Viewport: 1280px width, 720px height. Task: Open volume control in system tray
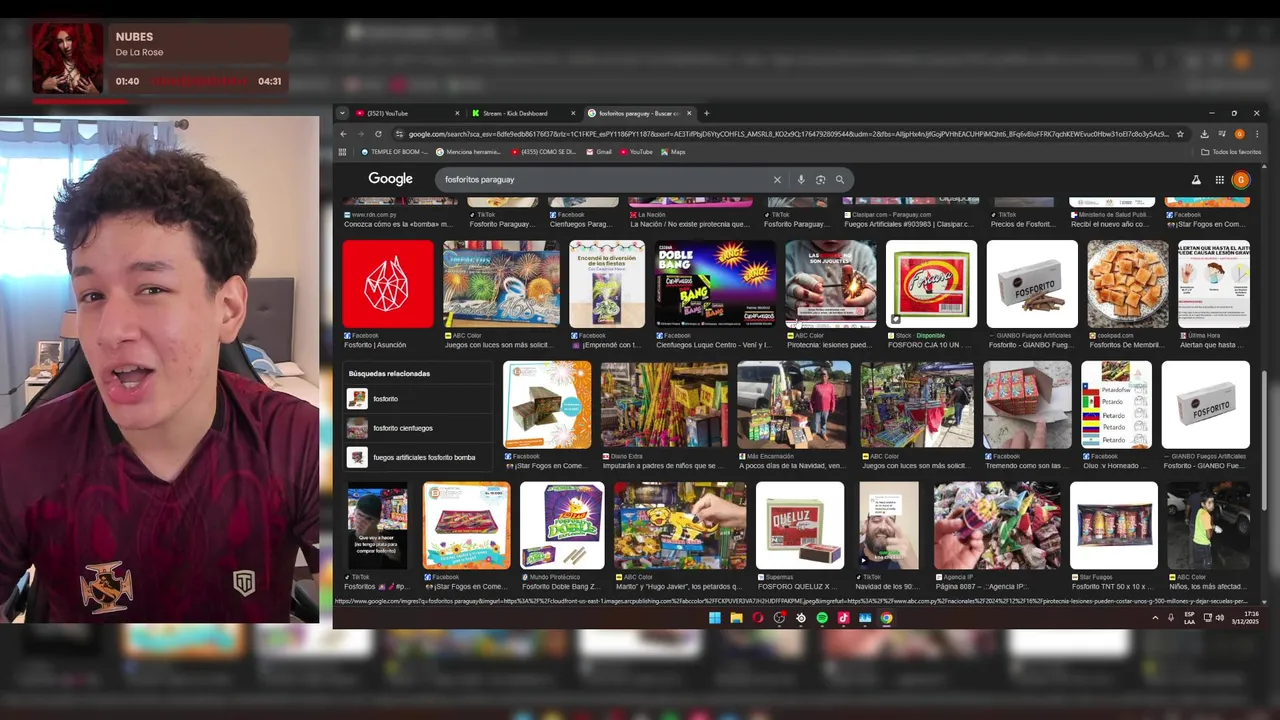coord(1221,618)
